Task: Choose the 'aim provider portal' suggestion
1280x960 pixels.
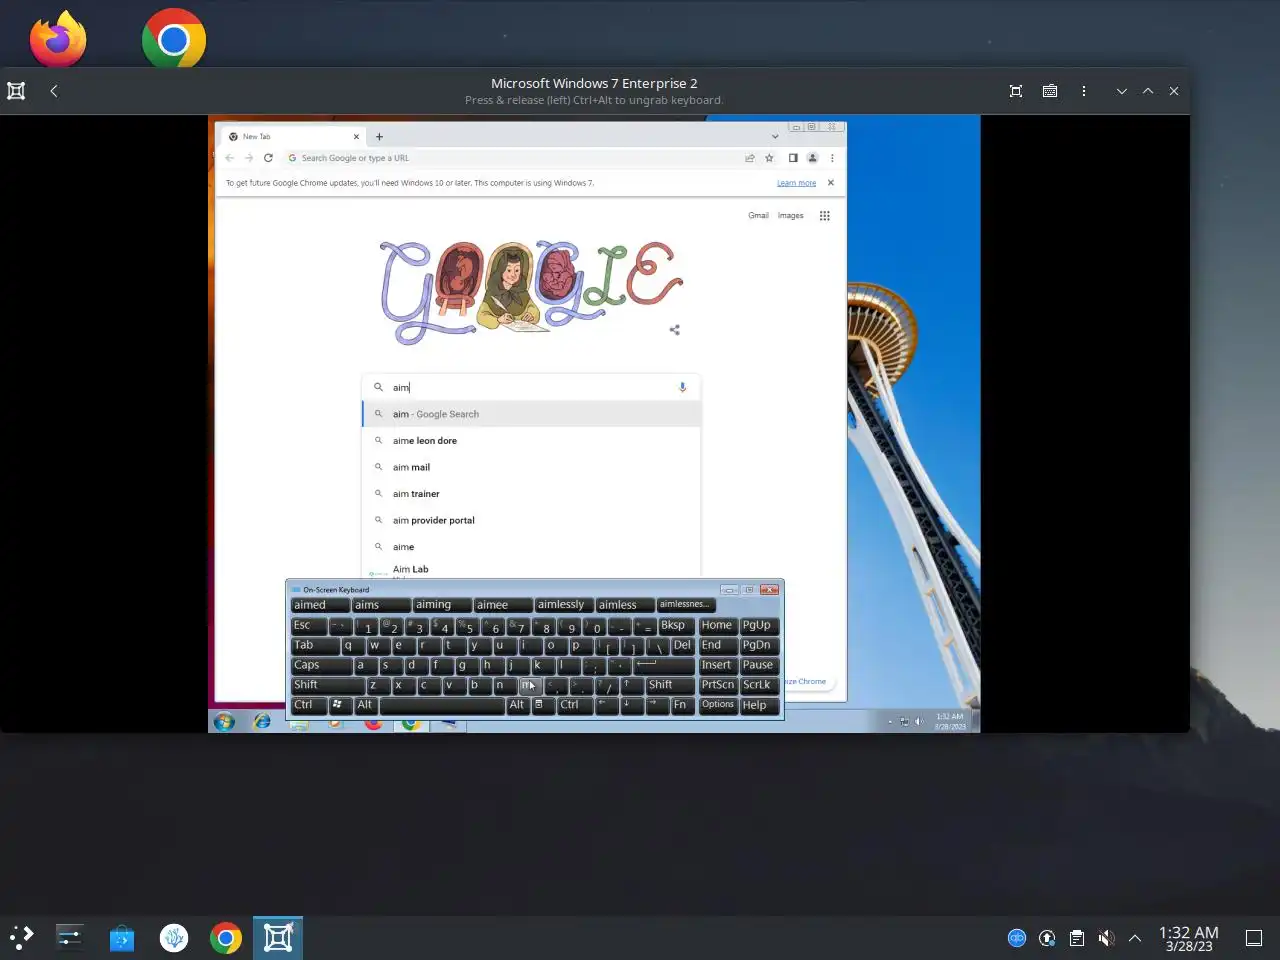Action: [x=531, y=520]
